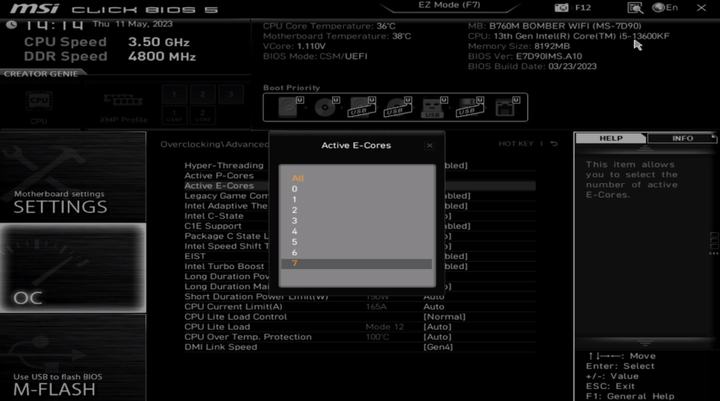Open the Motherboard SETTINGS section

[73, 177]
